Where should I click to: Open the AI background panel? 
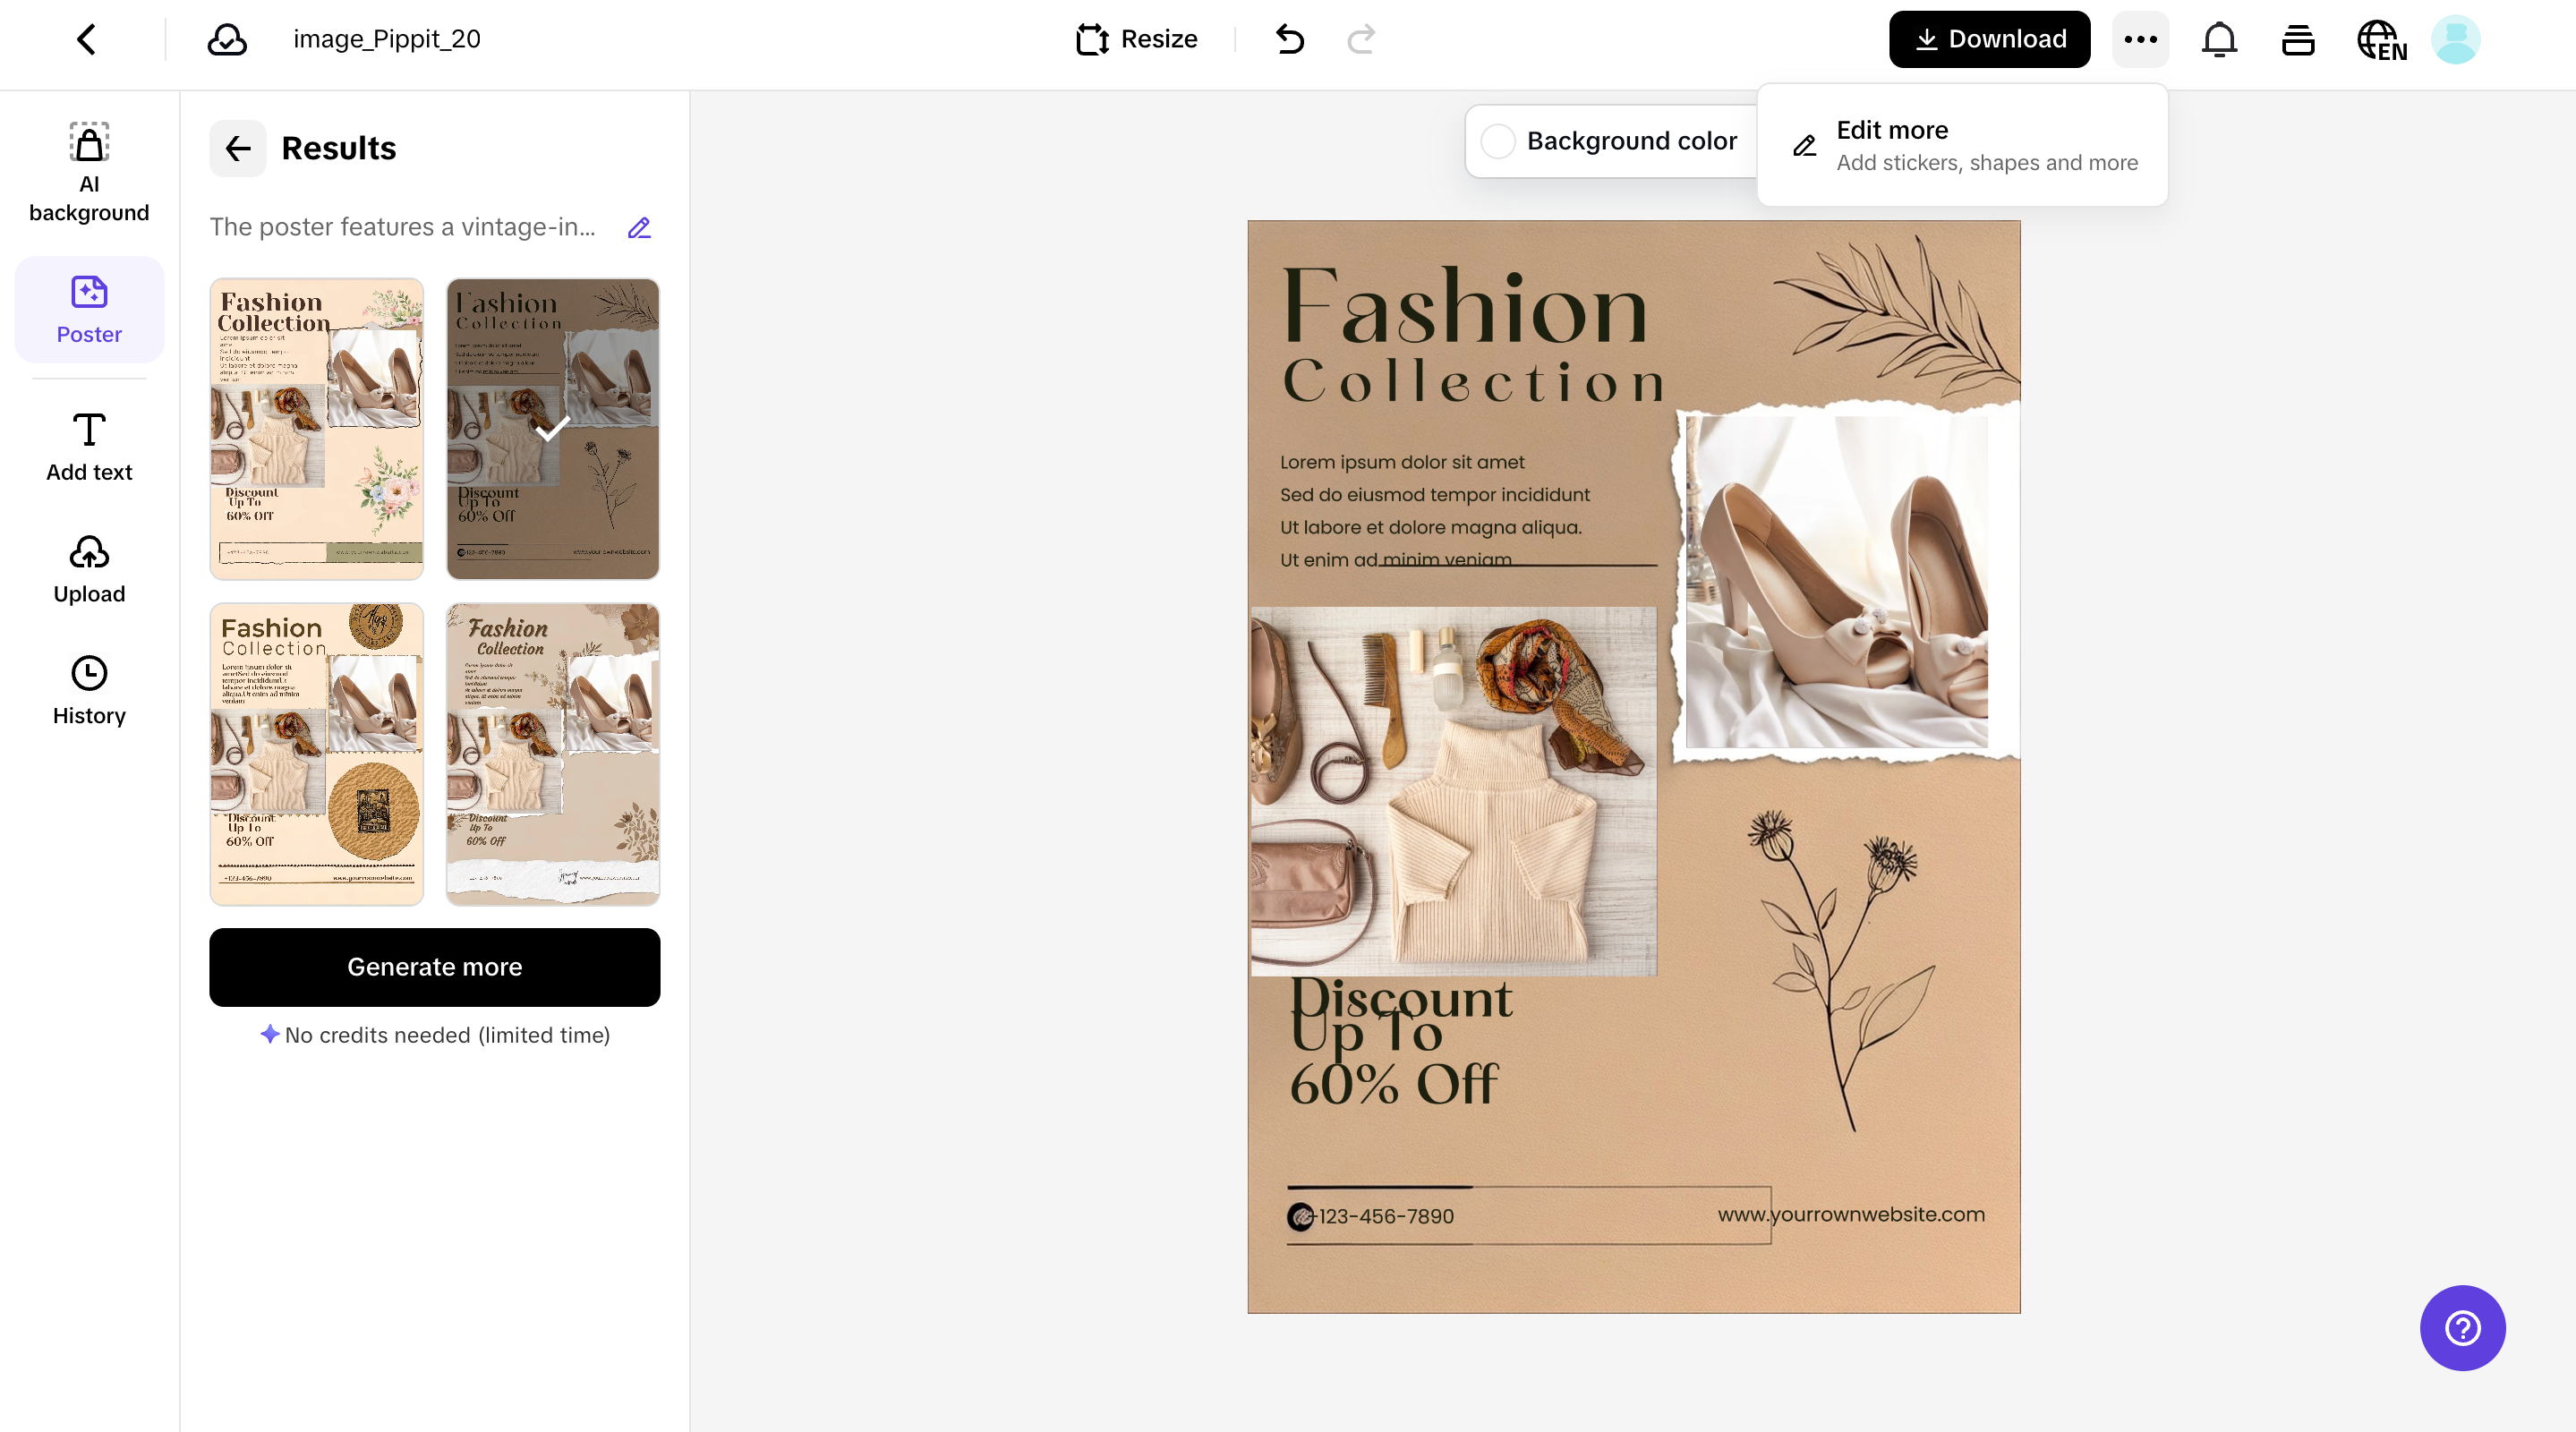[89, 170]
